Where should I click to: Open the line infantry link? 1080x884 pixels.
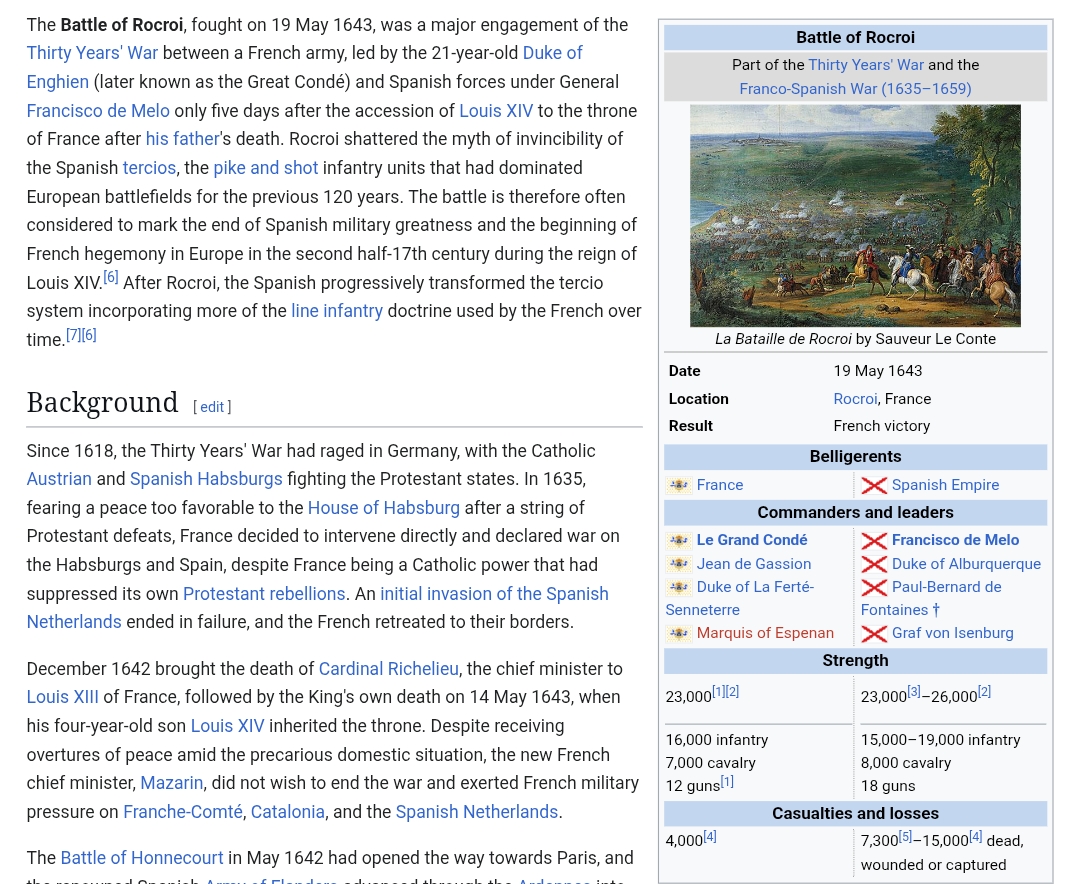(x=337, y=311)
